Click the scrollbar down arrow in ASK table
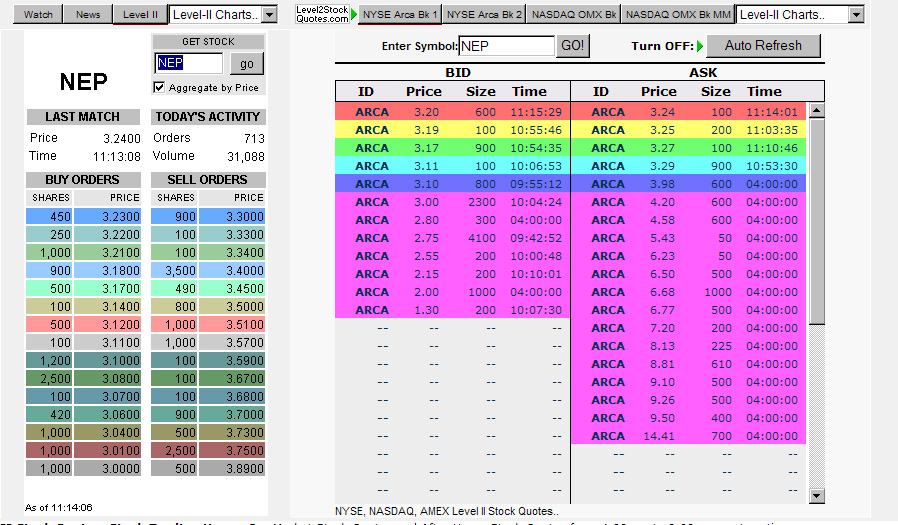 [817, 496]
